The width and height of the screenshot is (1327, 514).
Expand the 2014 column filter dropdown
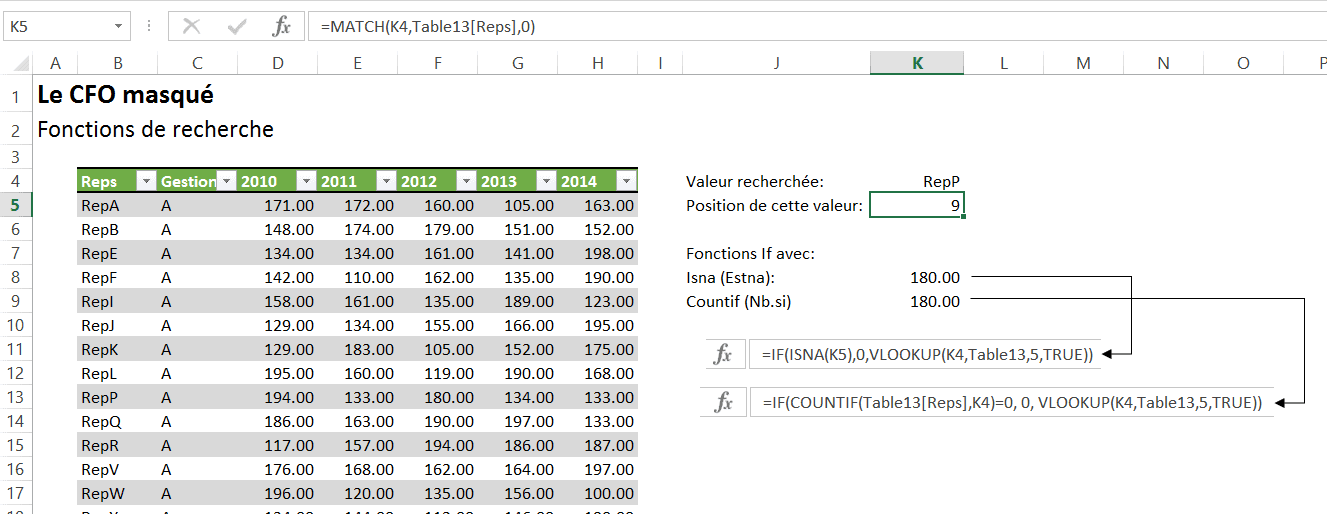coord(626,181)
